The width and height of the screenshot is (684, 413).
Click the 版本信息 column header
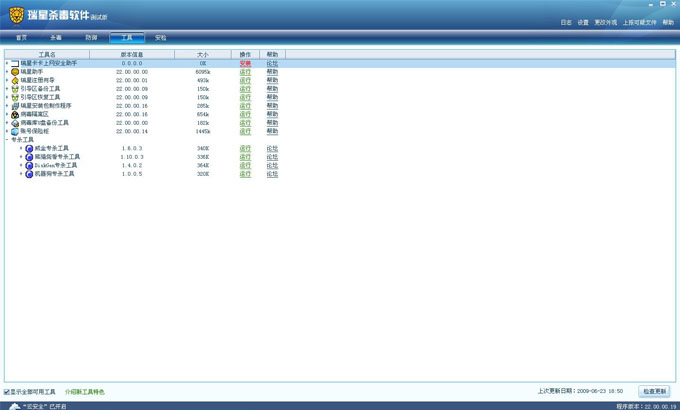tap(132, 55)
